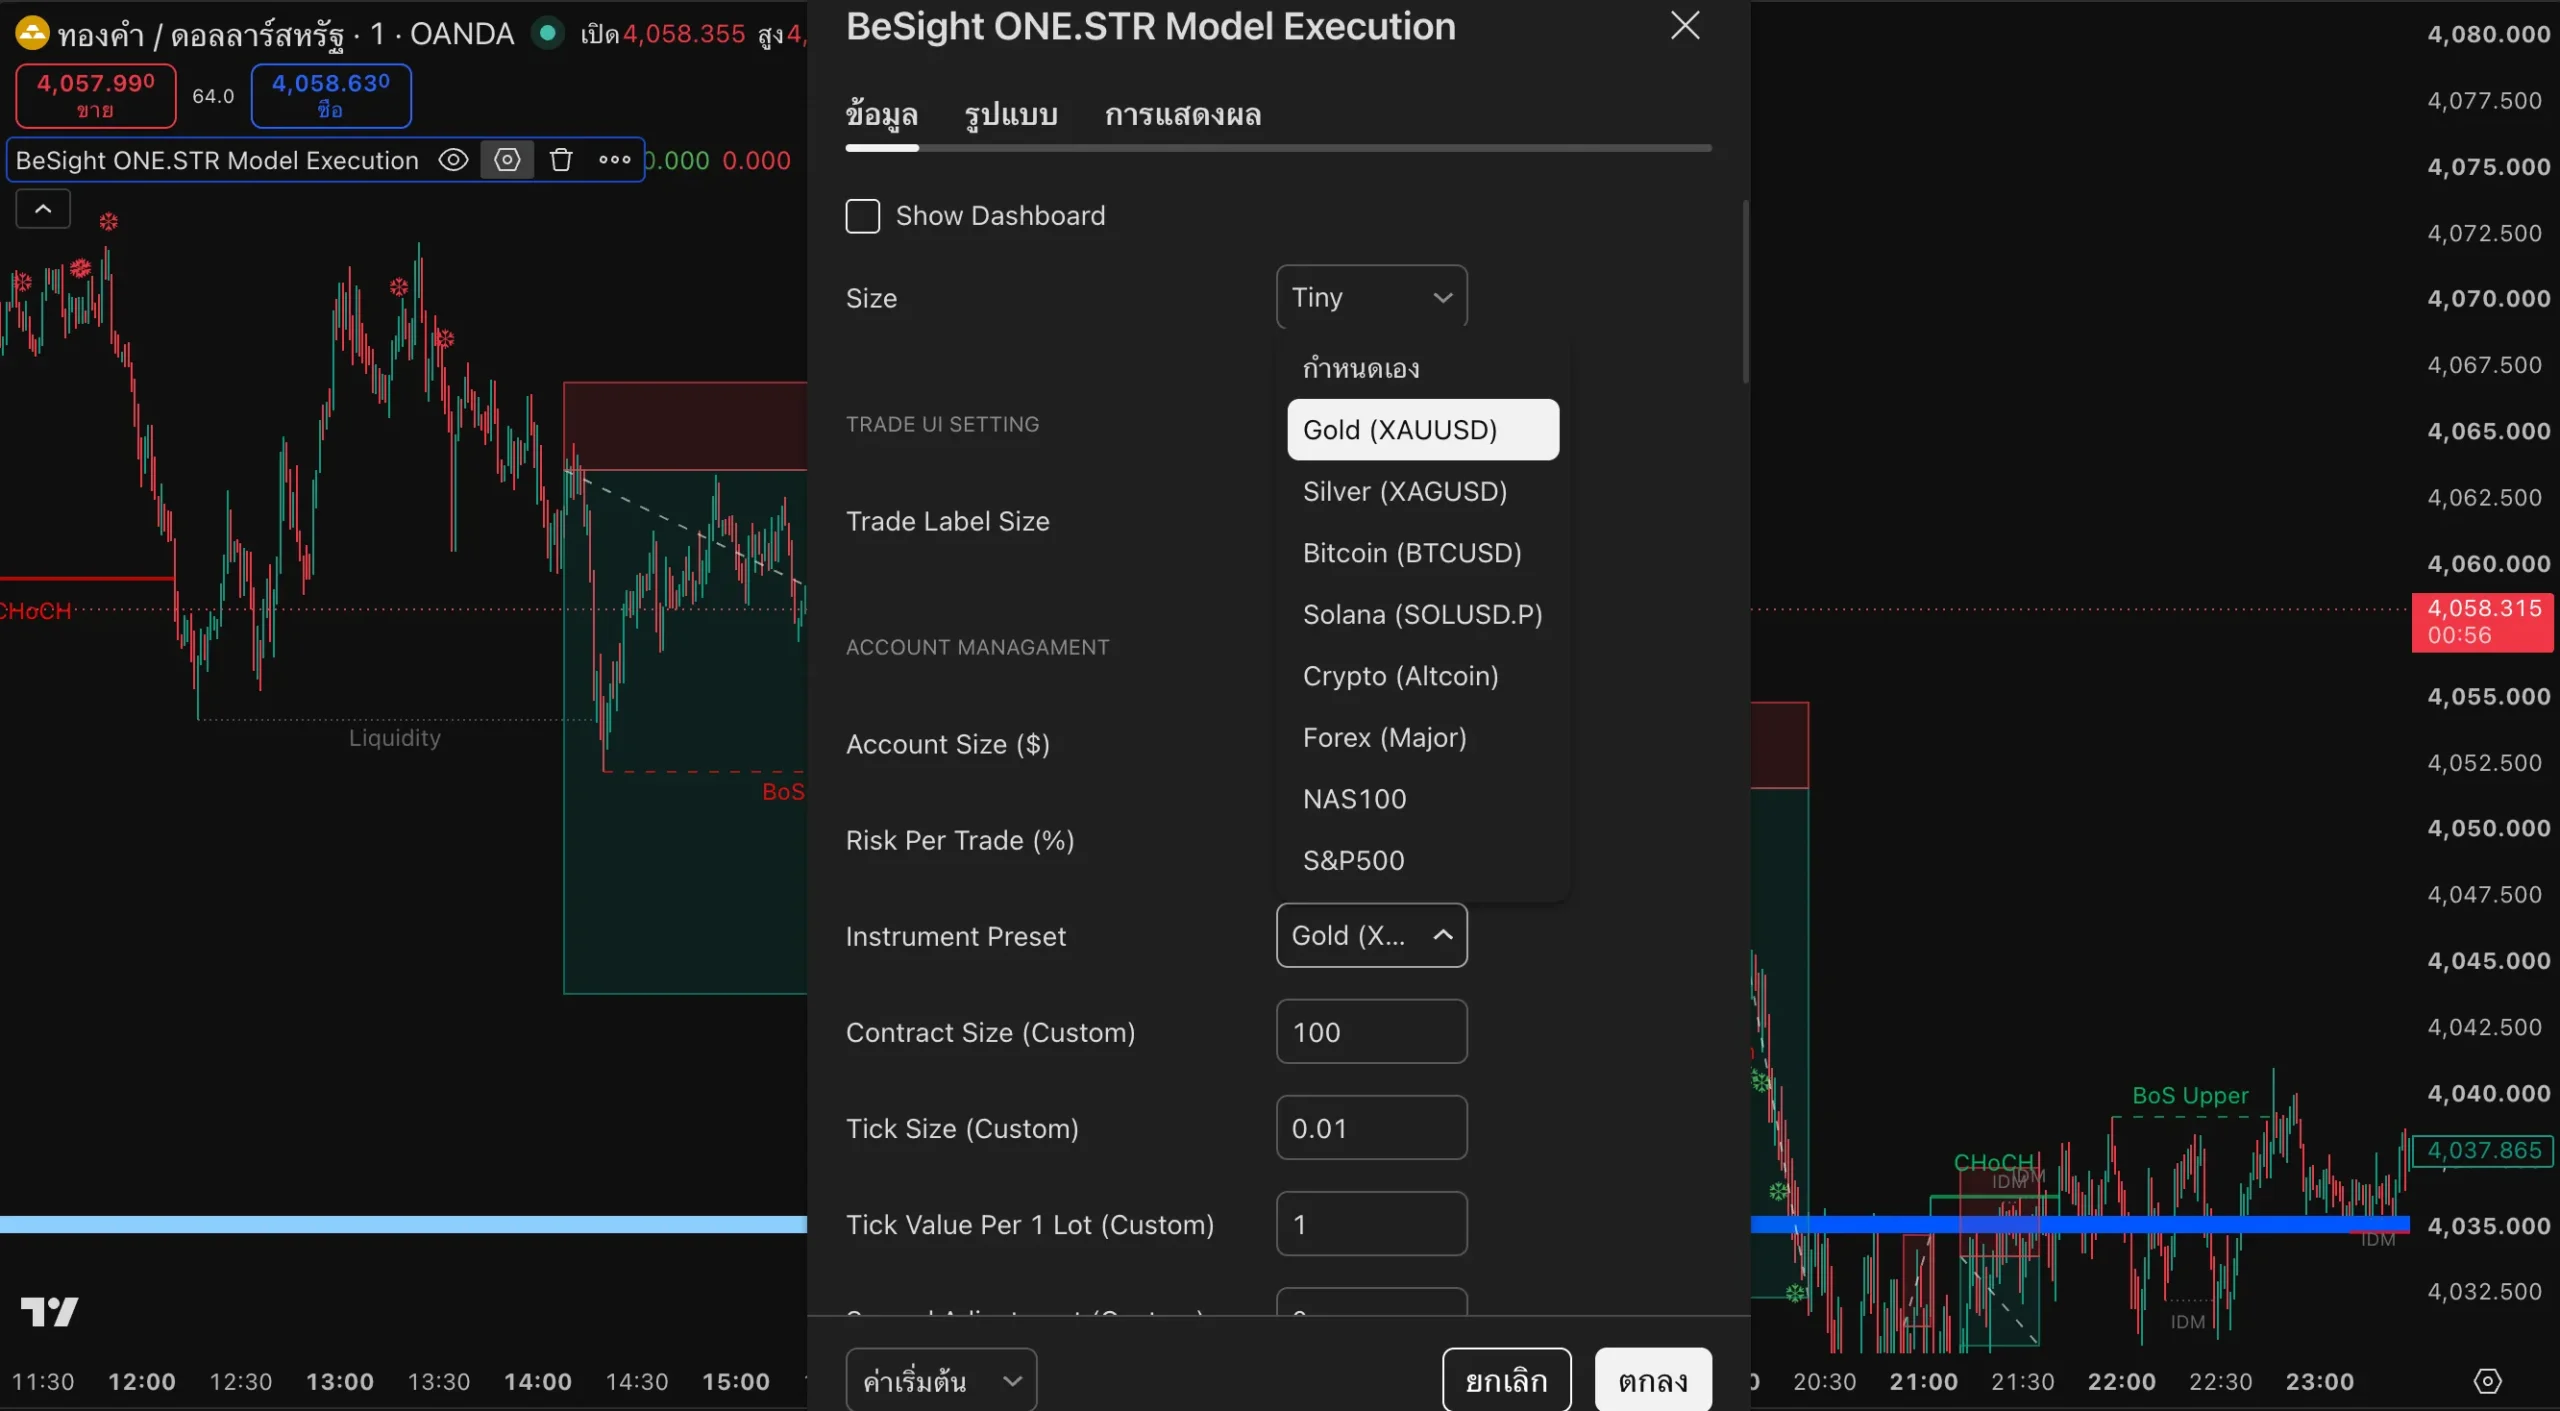Collapse the Instrument Preset dropdown
The width and height of the screenshot is (2560, 1411).
point(1371,935)
